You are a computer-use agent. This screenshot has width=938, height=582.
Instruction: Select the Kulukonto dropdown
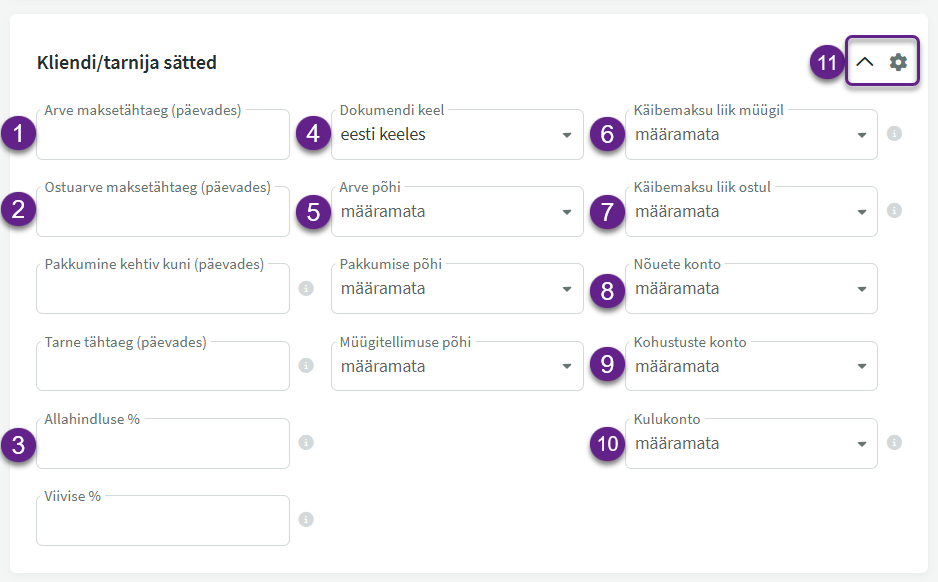click(x=751, y=444)
